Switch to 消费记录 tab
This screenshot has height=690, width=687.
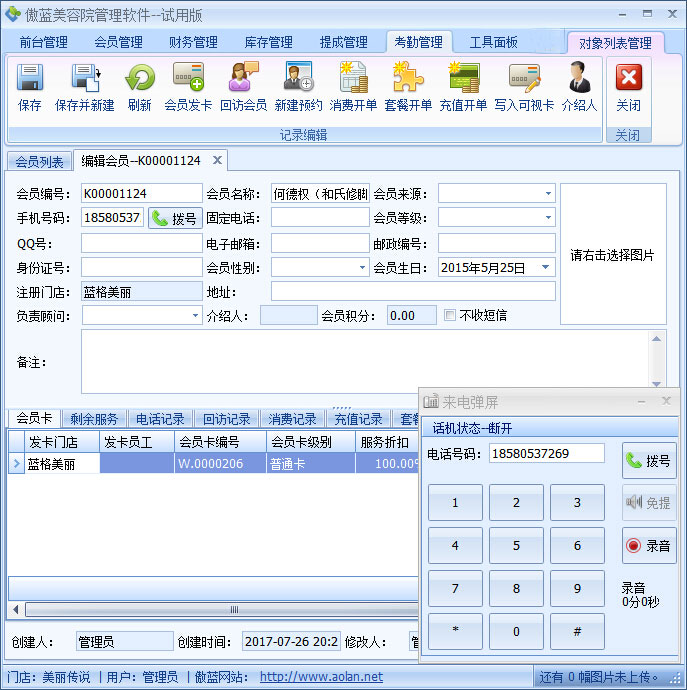coord(292,419)
